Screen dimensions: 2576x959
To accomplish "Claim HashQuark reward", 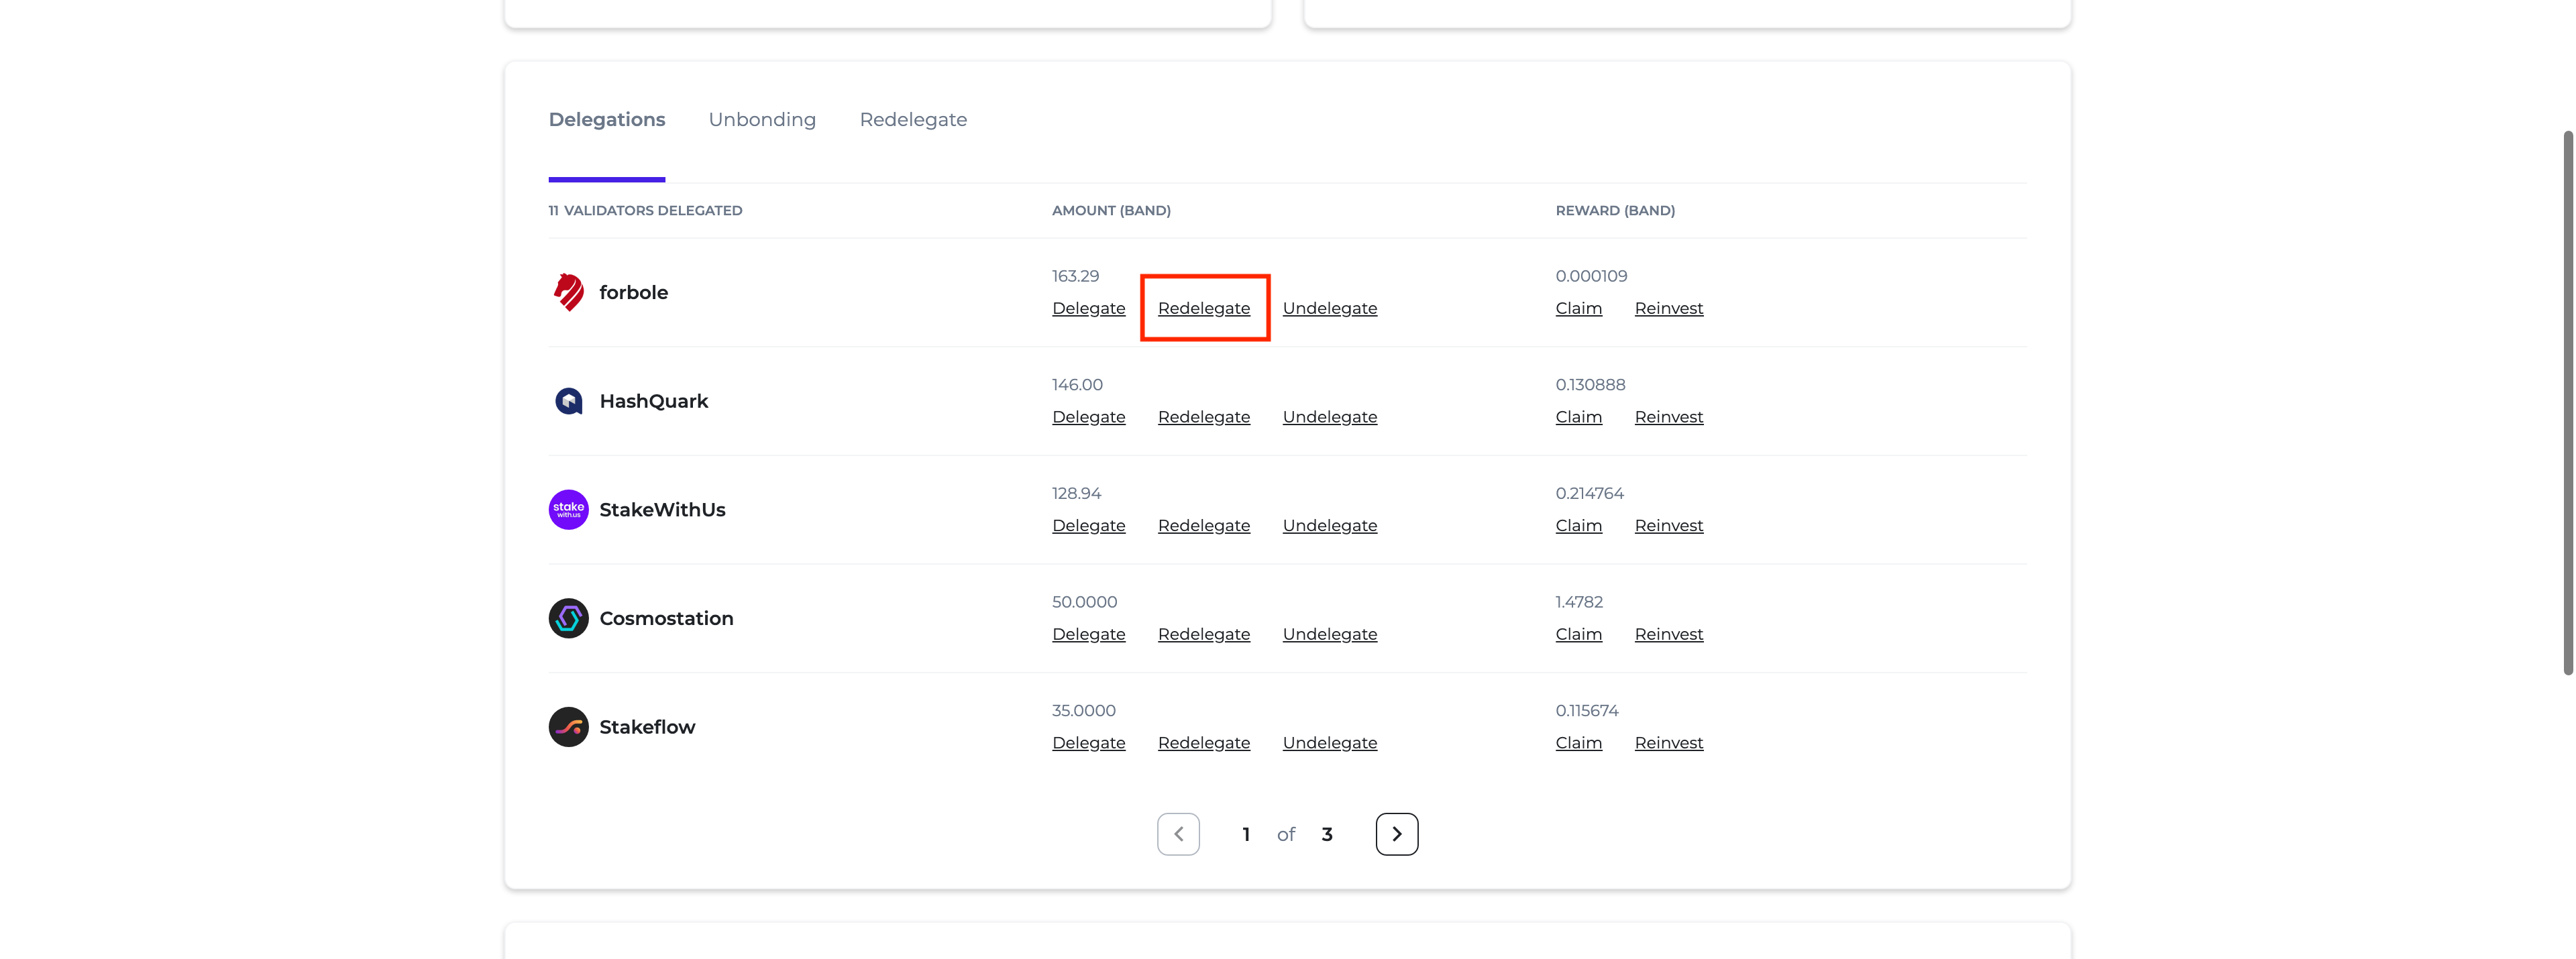I will (1579, 417).
